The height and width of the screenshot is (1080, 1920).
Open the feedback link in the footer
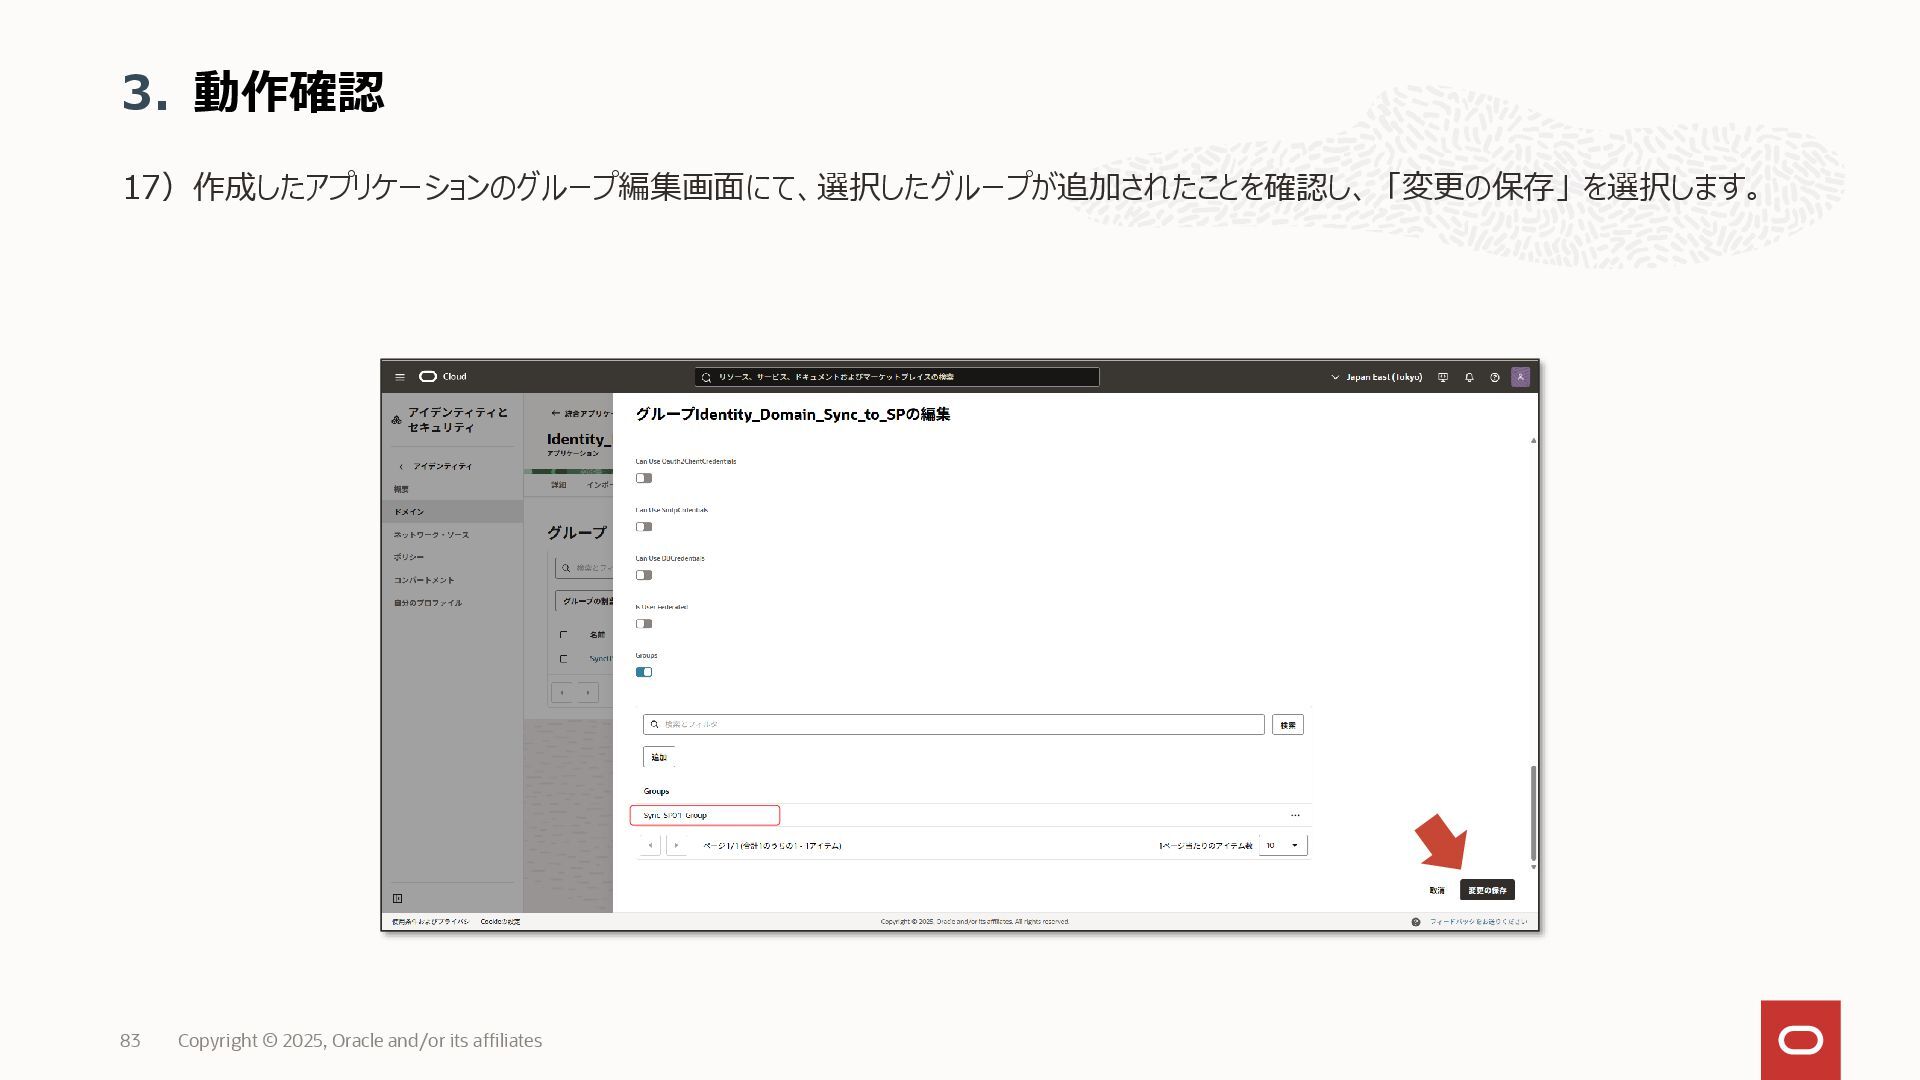coord(1479,922)
